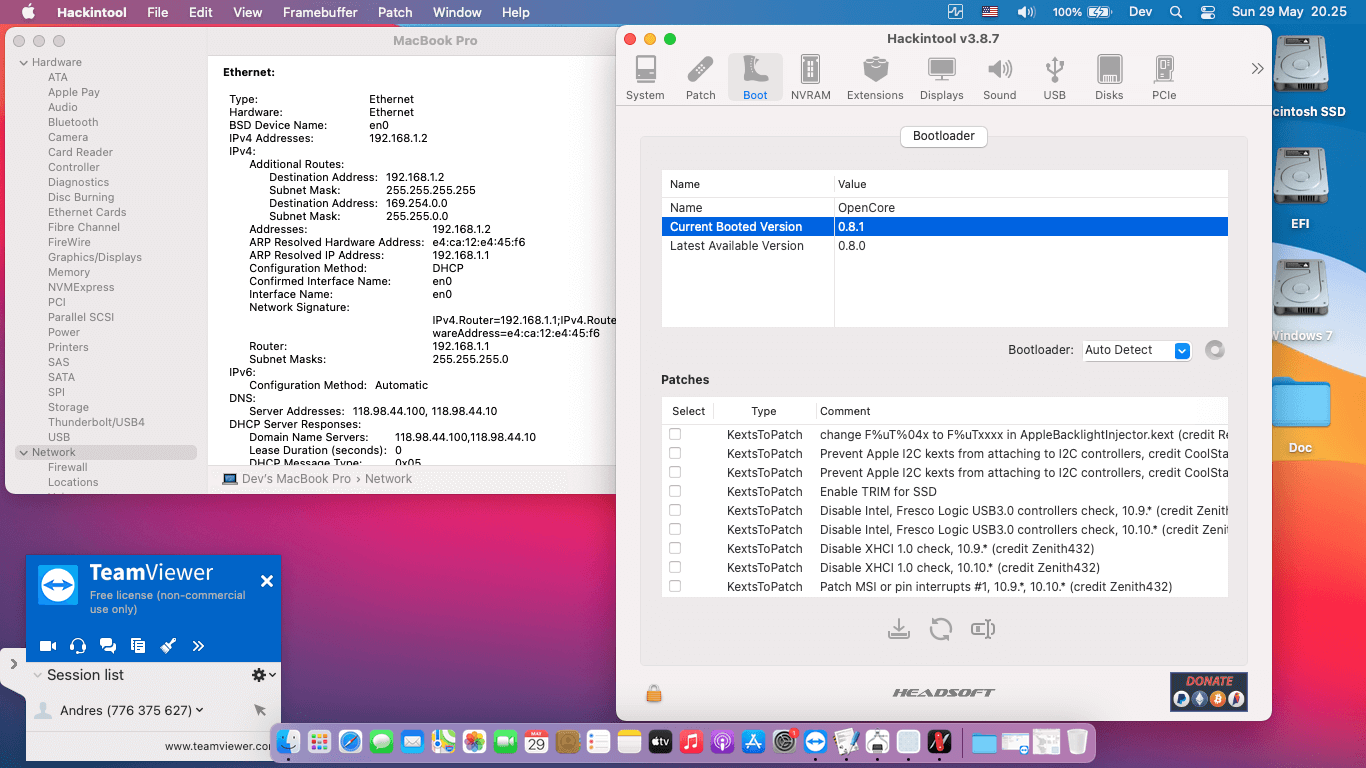The width and height of the screenshot is (1366, 768).
Task: Select the Current Booted Version row
Action: pos(944,227)
